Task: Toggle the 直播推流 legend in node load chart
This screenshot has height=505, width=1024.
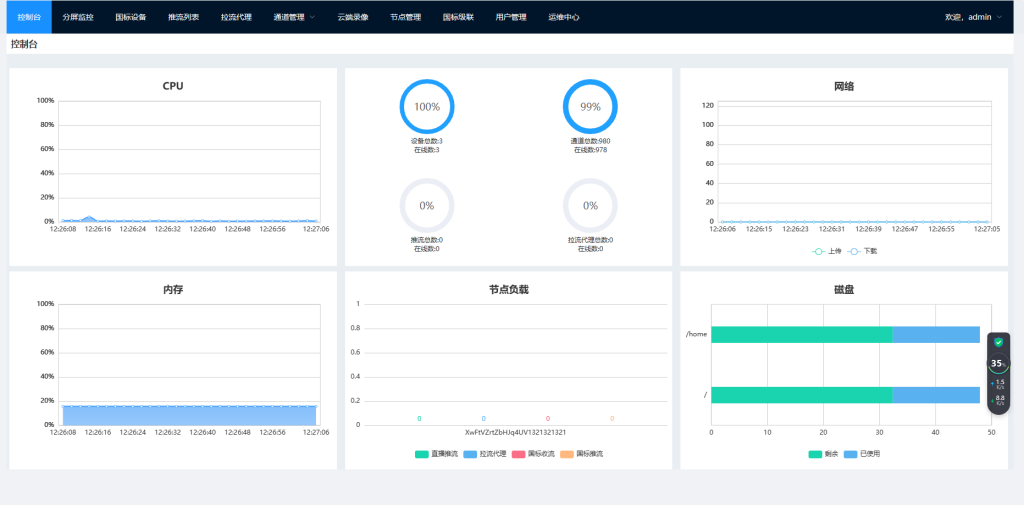Action: (435, 454)
